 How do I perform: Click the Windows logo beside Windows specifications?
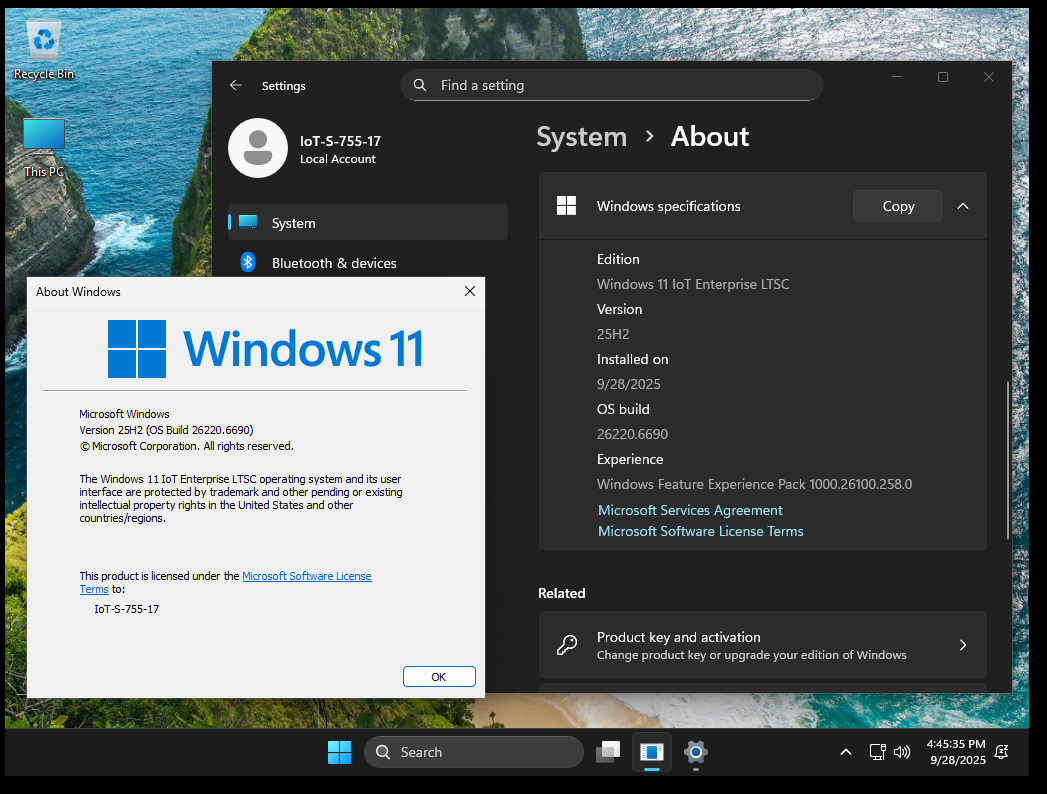click(566, 206)
